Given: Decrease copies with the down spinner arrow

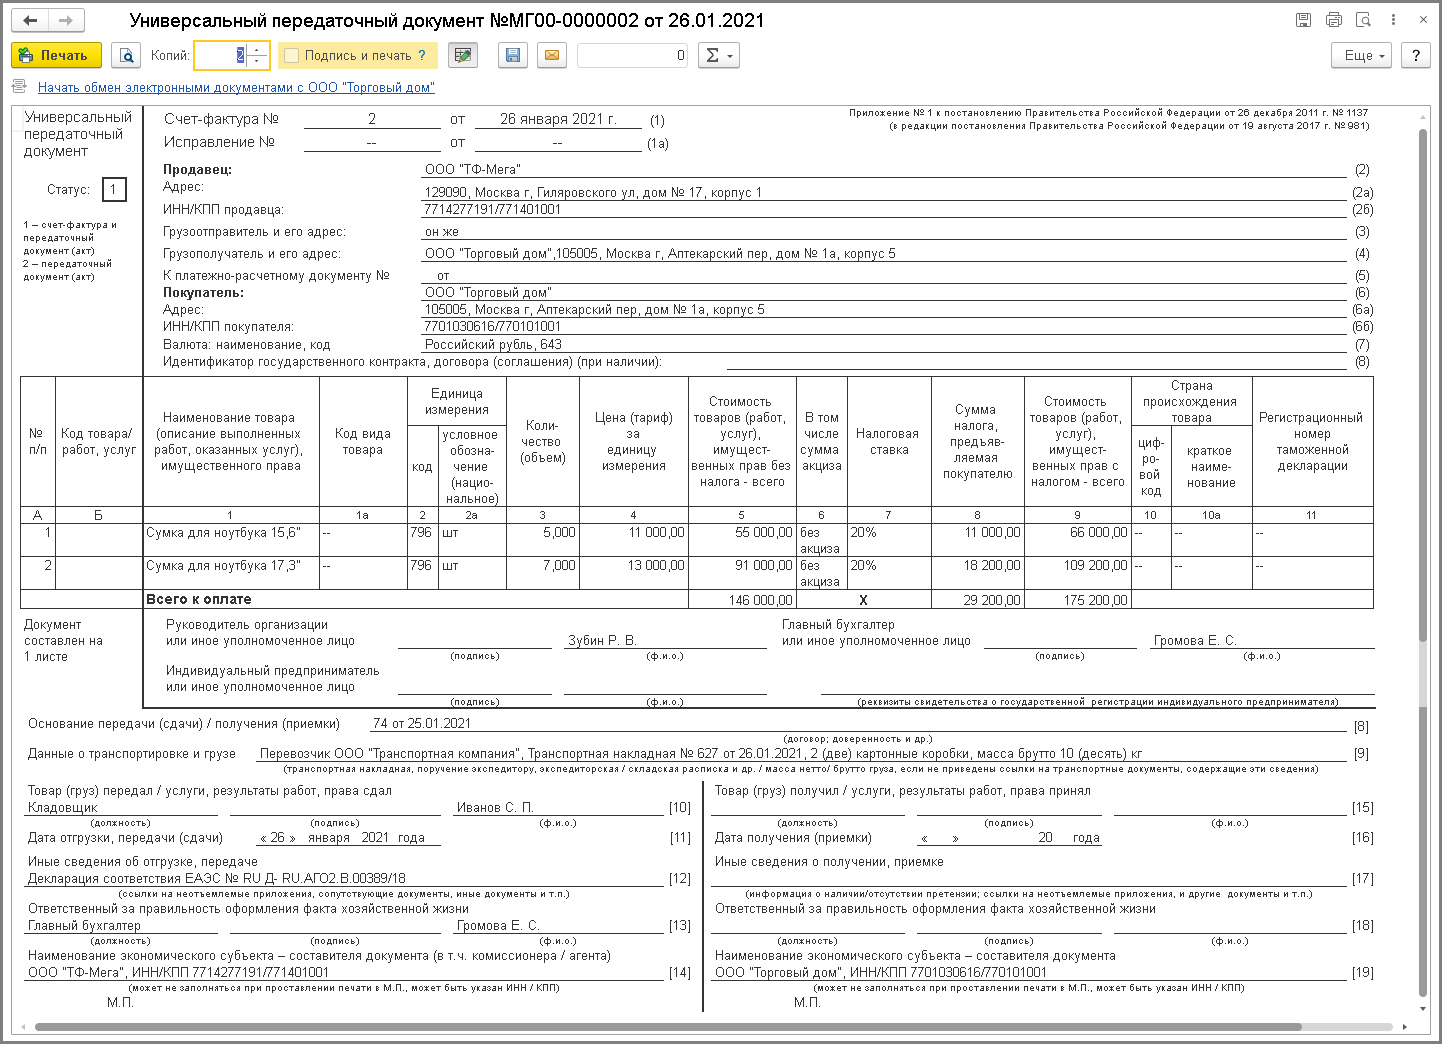Looking at the screenshot, I should (258, 62).
